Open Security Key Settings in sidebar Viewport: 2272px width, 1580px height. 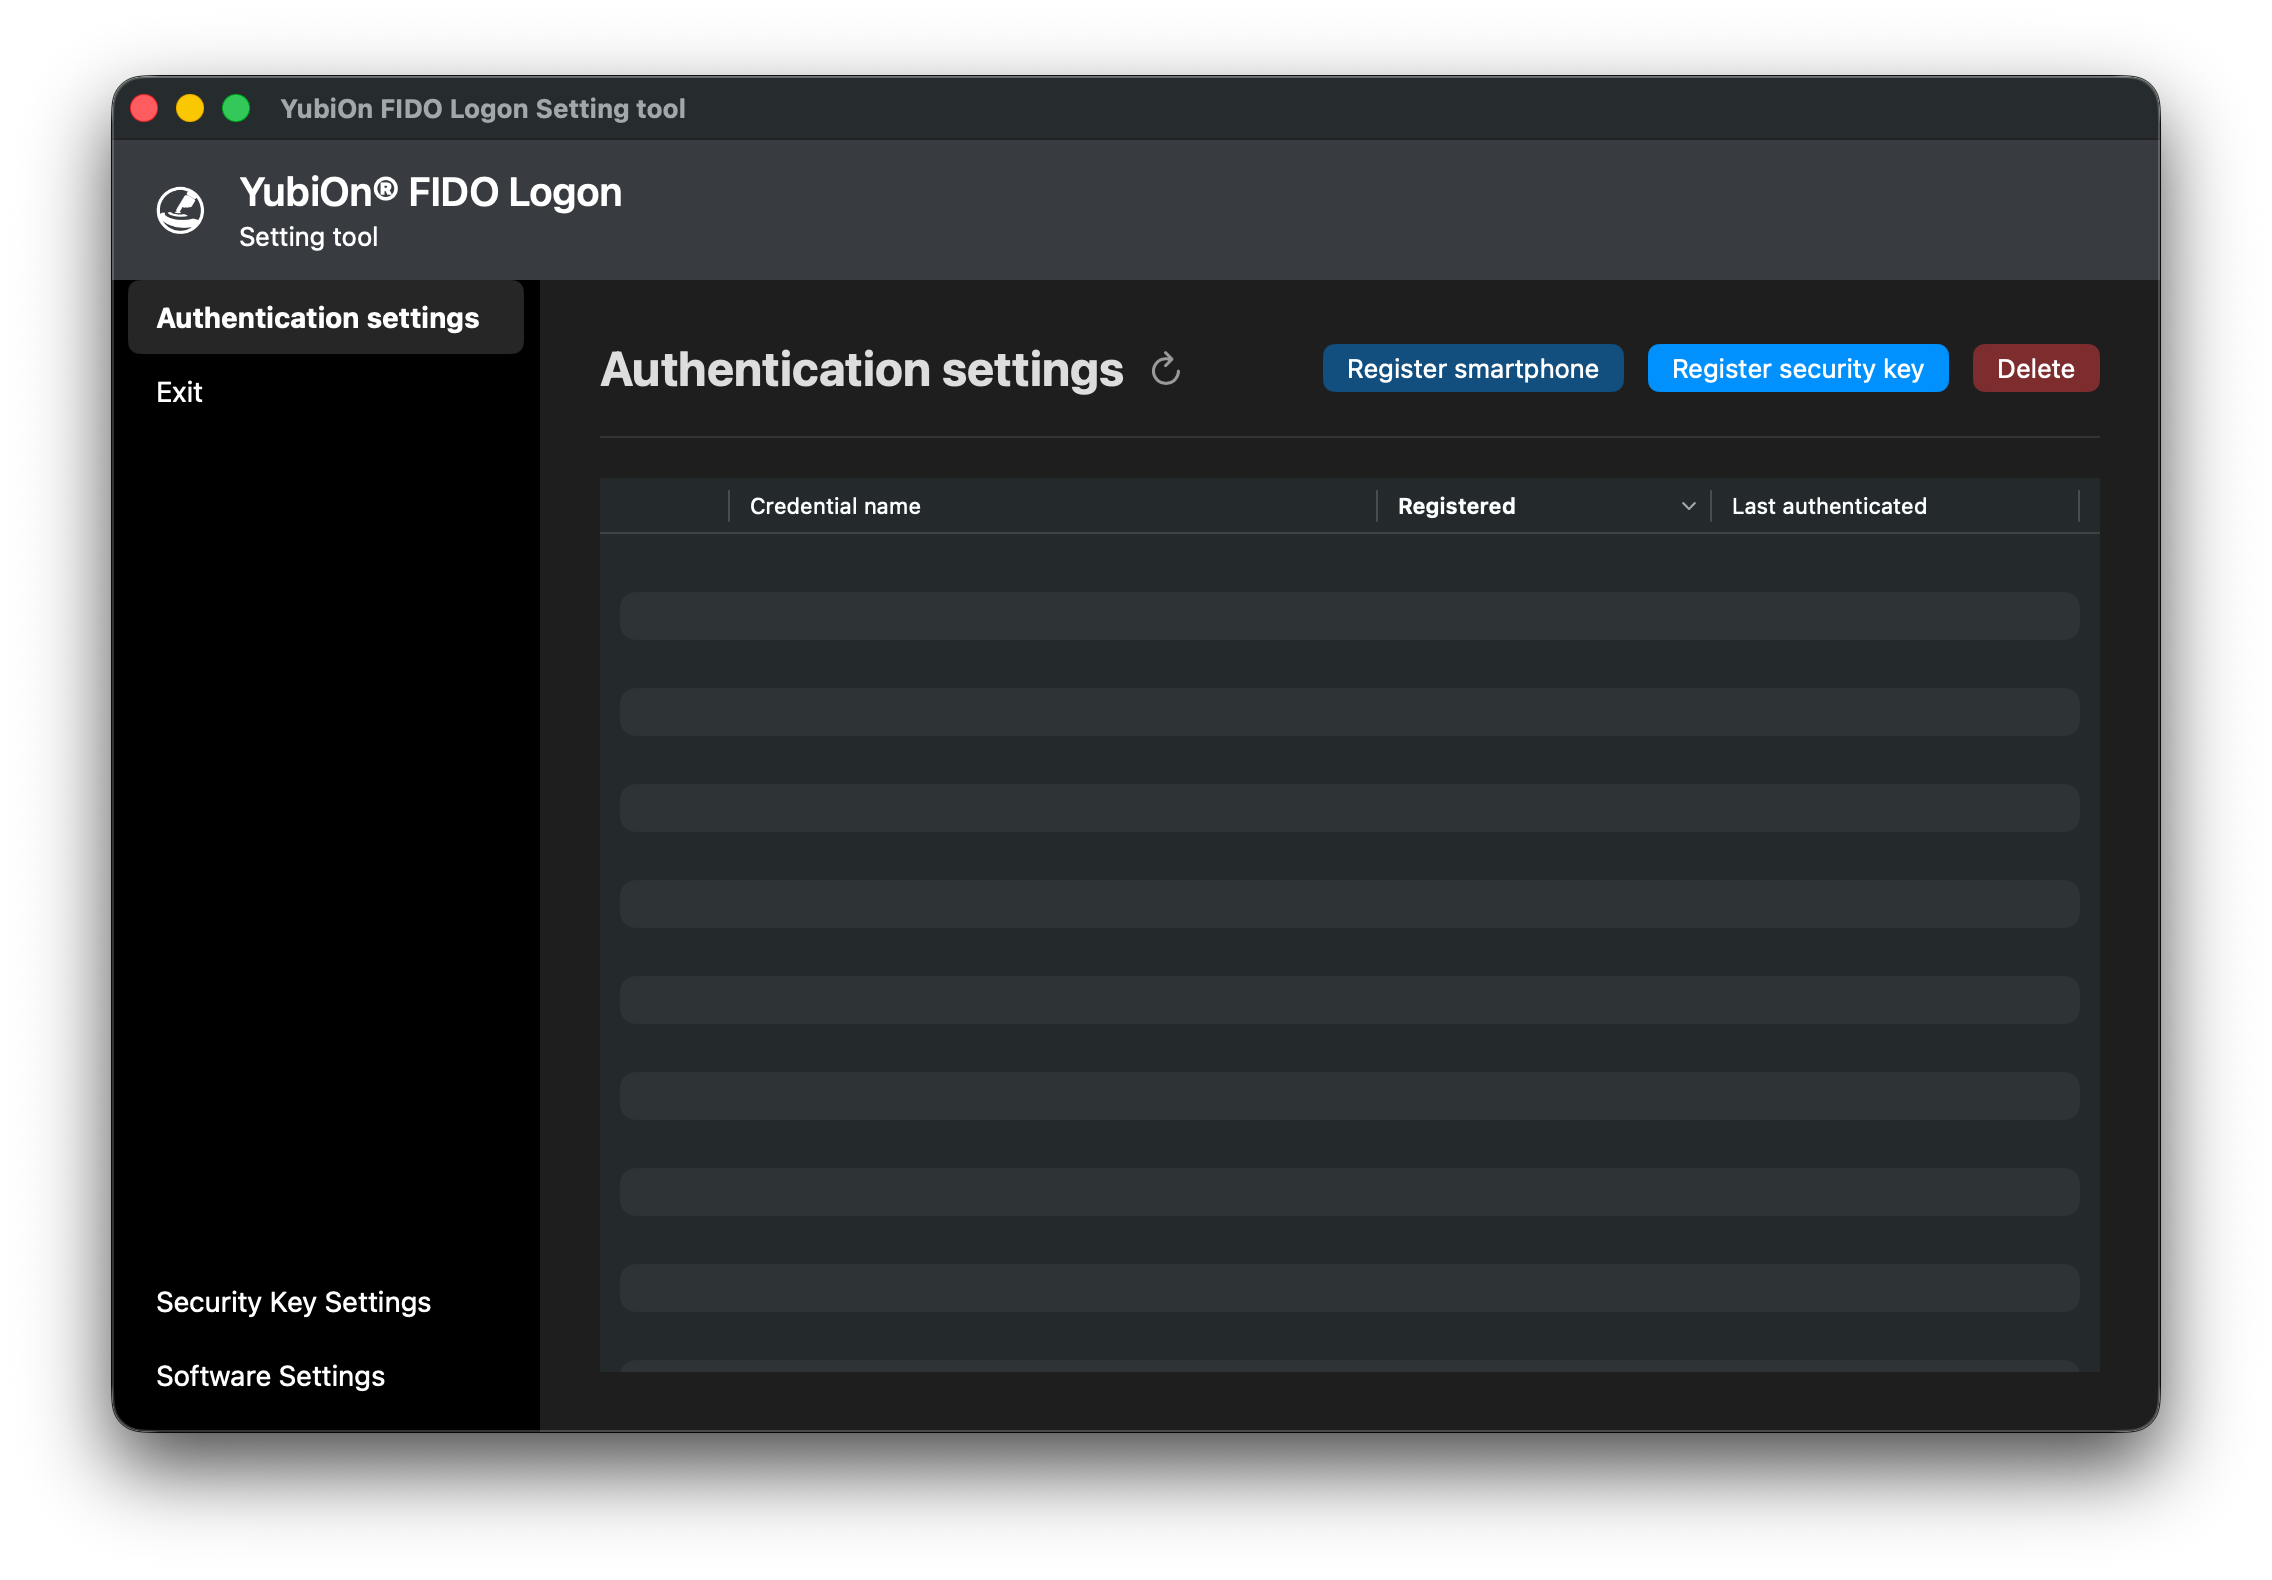pos(293,1302)
